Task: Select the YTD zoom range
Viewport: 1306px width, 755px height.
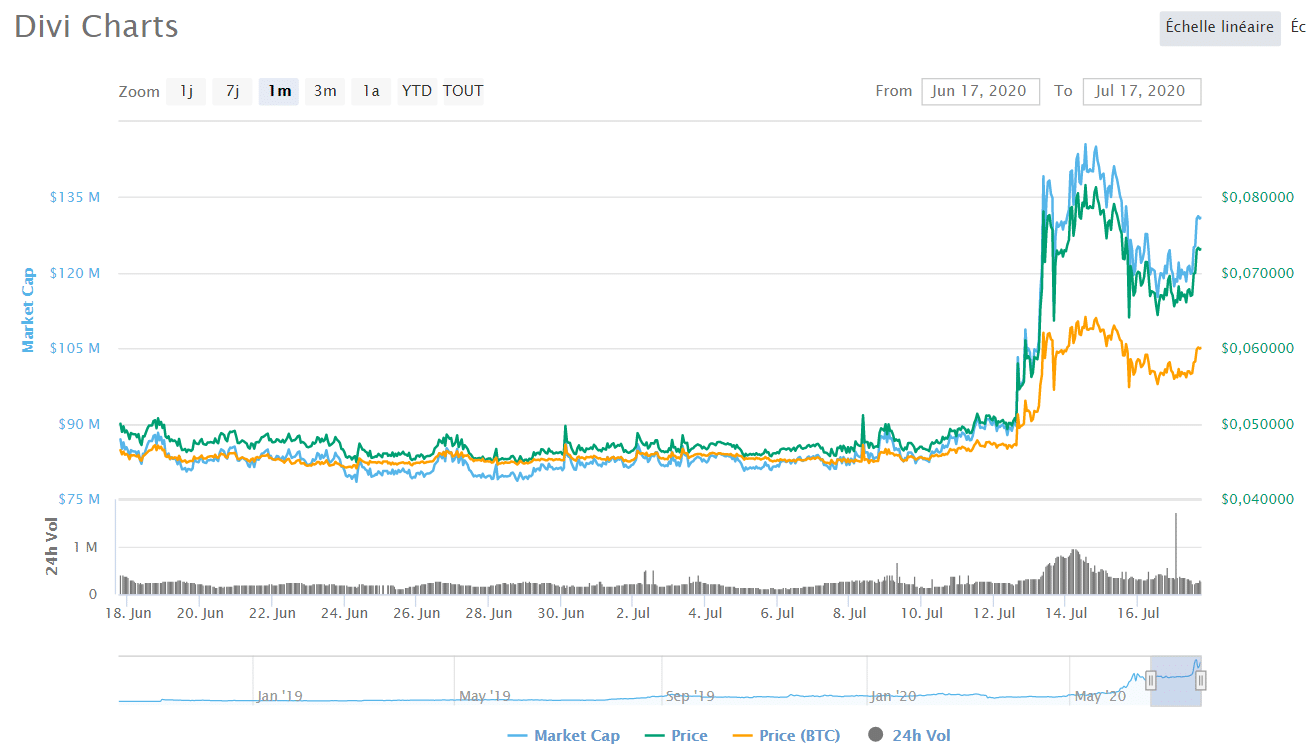Action: (x=417, y=91)
